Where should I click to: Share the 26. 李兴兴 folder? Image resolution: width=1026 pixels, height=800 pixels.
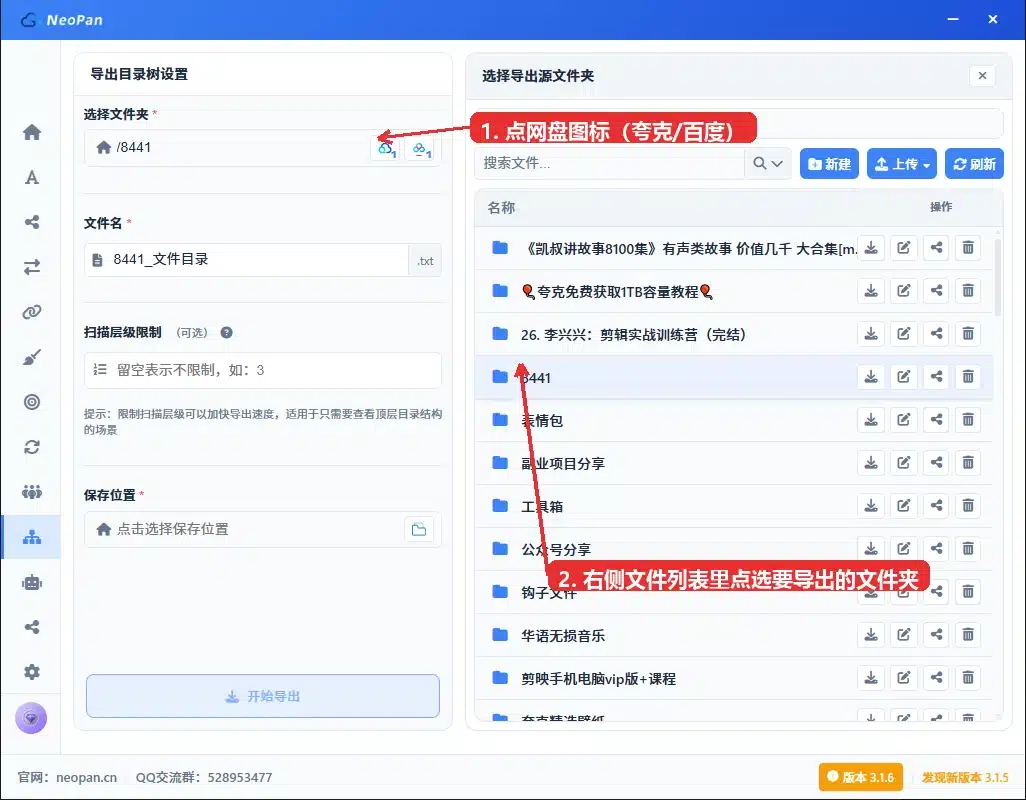point(936,334)
